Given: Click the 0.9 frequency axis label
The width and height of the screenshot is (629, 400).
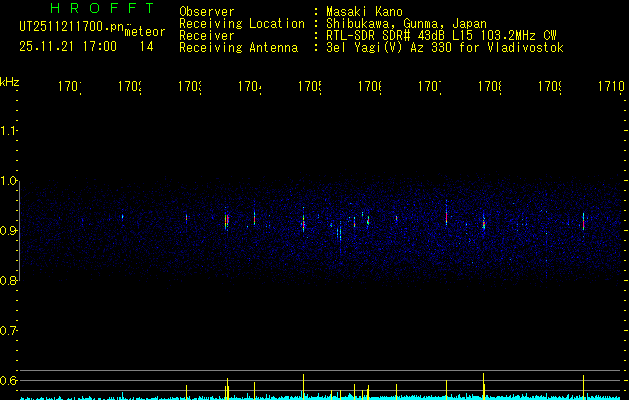Looking at the screenshot, I should point(9,231).
